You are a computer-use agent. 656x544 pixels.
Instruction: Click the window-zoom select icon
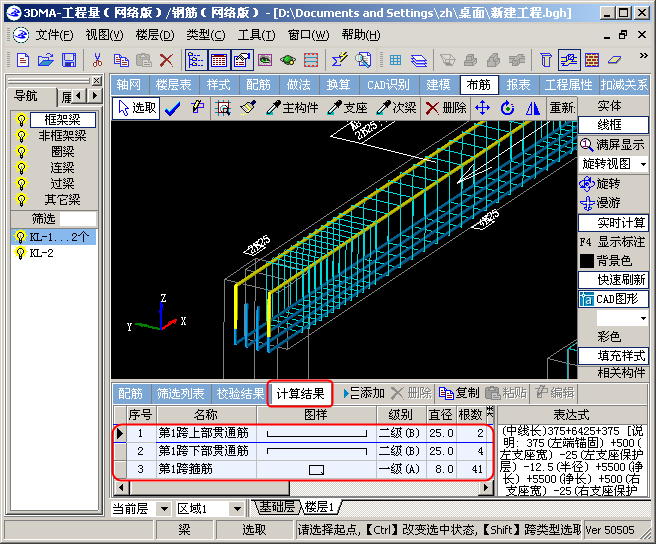pos(223,108)
